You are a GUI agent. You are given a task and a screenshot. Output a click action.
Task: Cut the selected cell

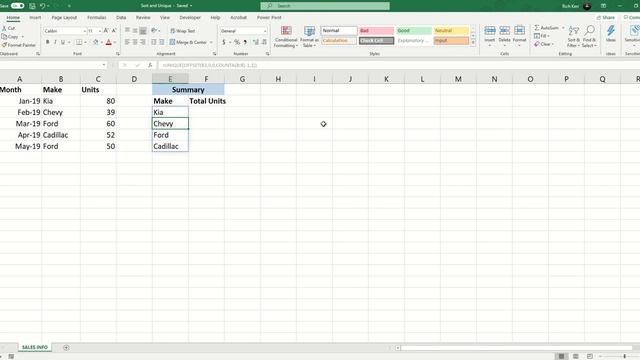pyautogui.click(x=9, y=28)
